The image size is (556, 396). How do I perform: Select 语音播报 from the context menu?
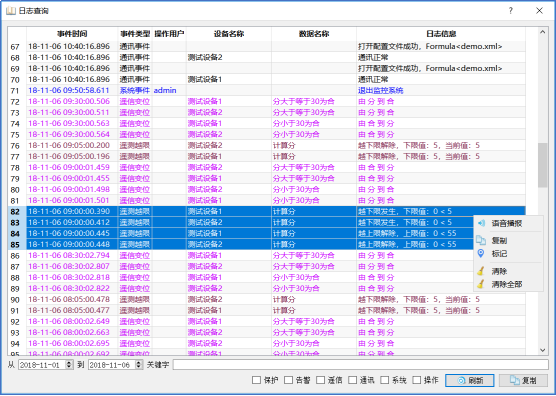tap(508, 223)
